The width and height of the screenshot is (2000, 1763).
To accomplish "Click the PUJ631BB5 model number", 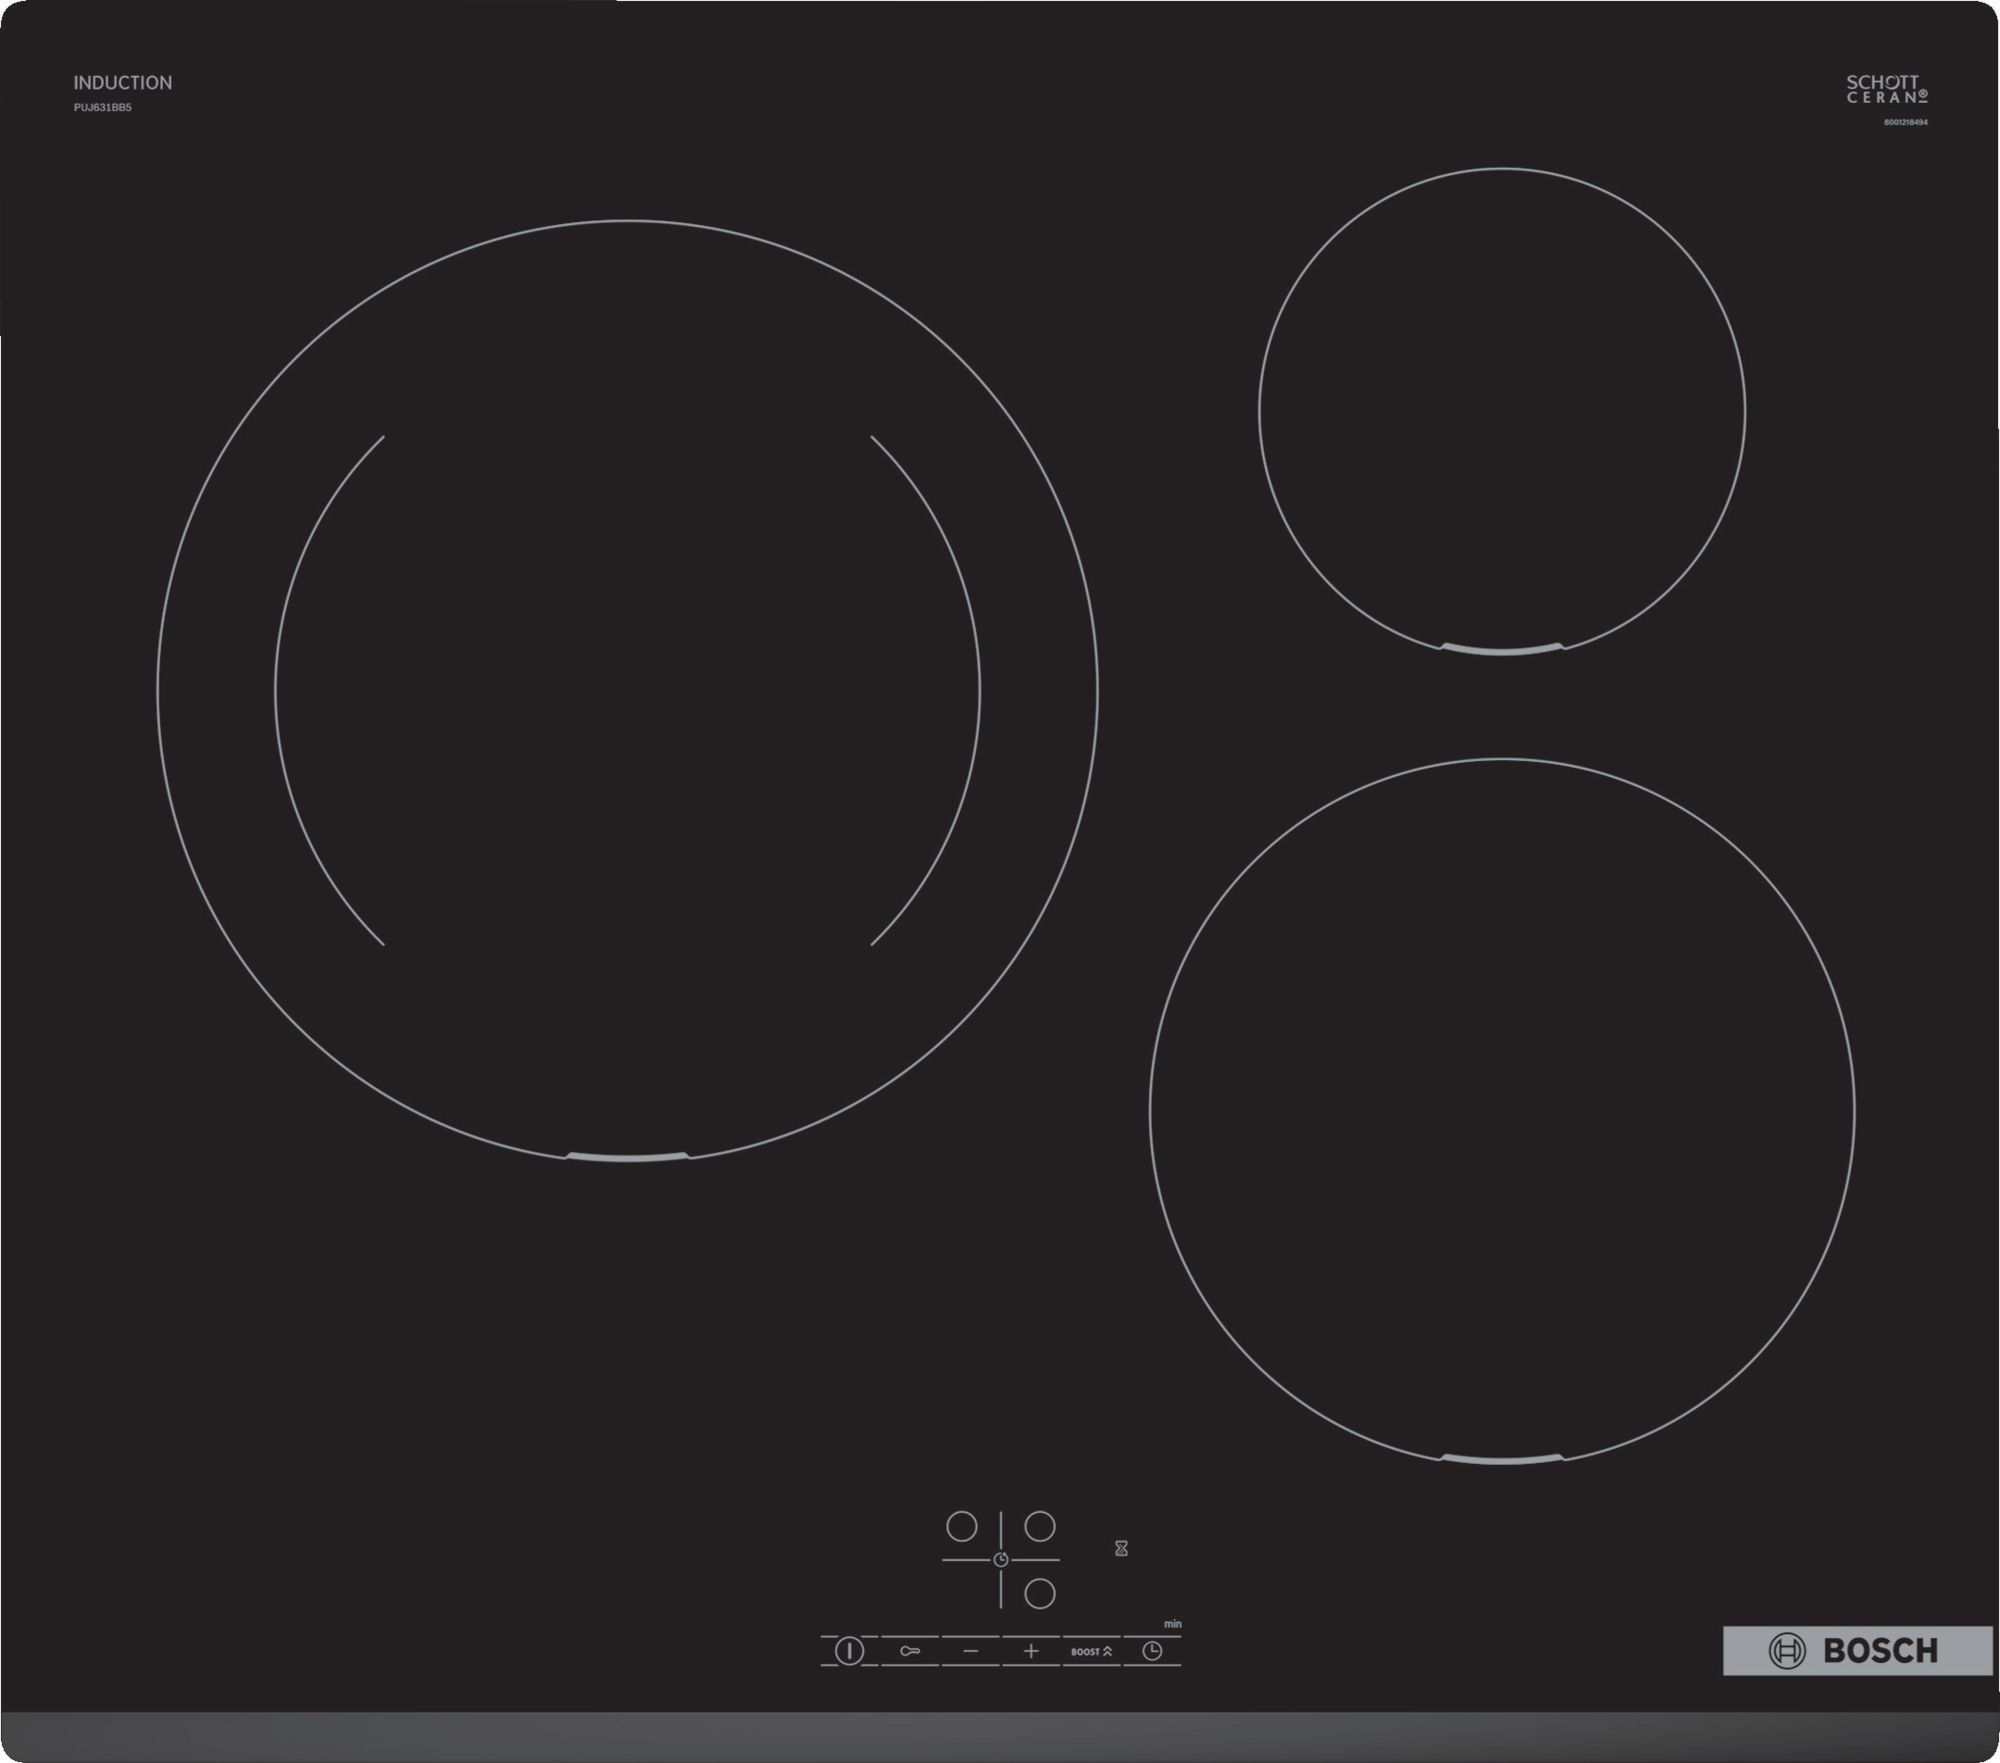I will [x=102, y=107].
